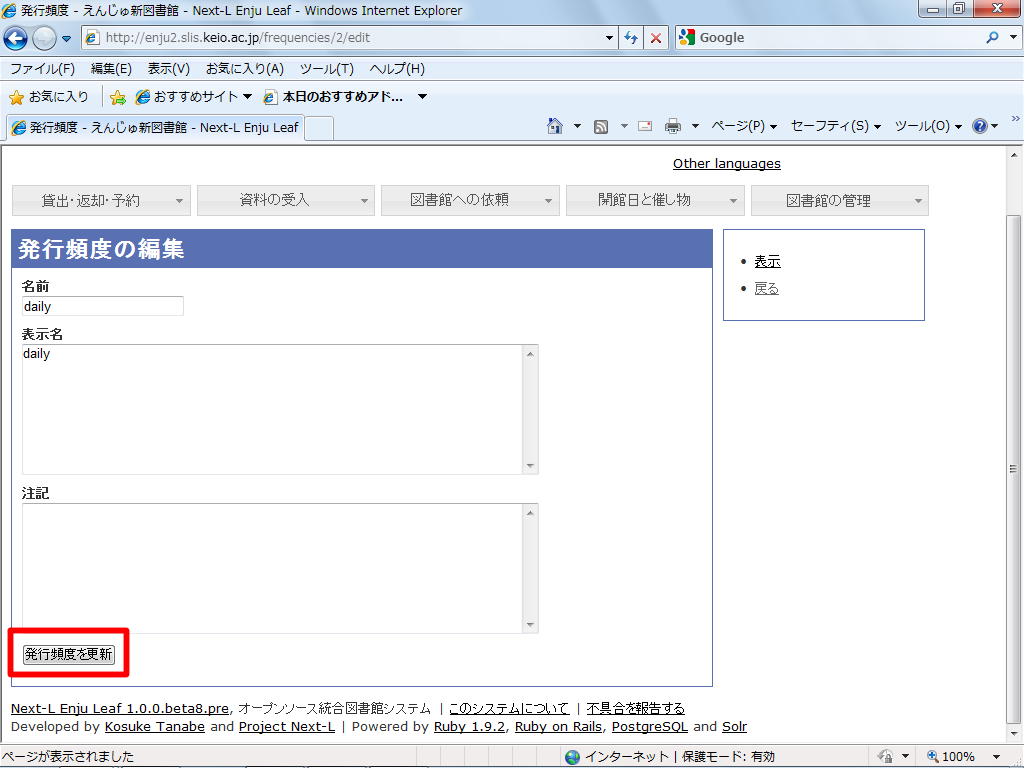Open the ファイル(F) menu
1024x768 pixels.
(x=42, y=69)
